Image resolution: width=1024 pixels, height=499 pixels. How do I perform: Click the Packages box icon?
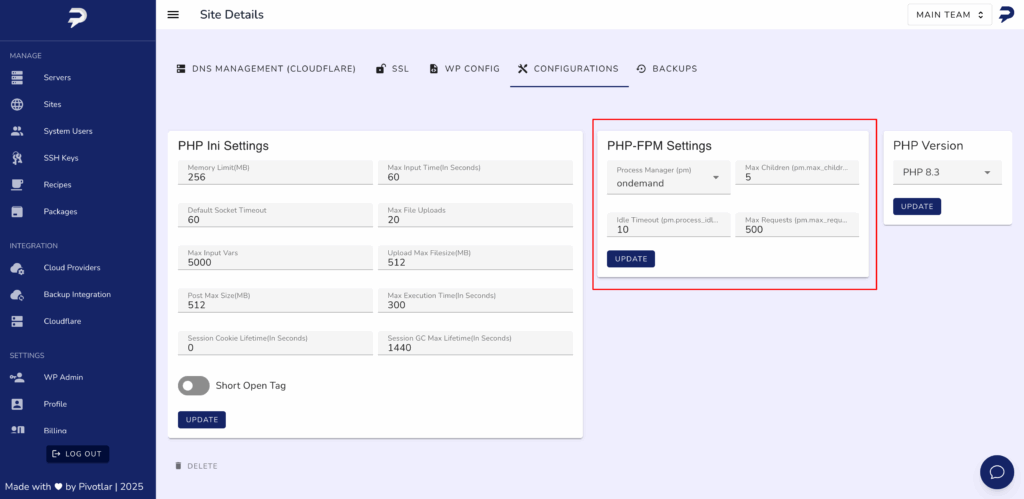(17, 212)
